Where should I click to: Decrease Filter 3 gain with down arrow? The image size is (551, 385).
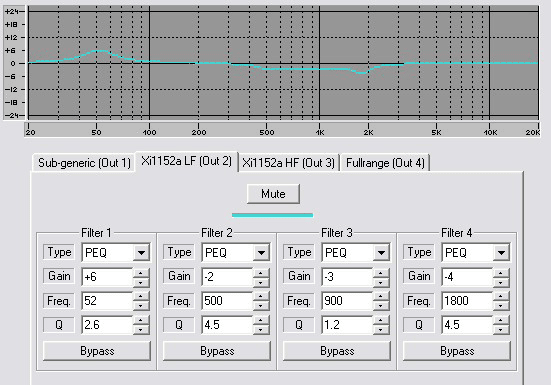[x=381, y=282]
